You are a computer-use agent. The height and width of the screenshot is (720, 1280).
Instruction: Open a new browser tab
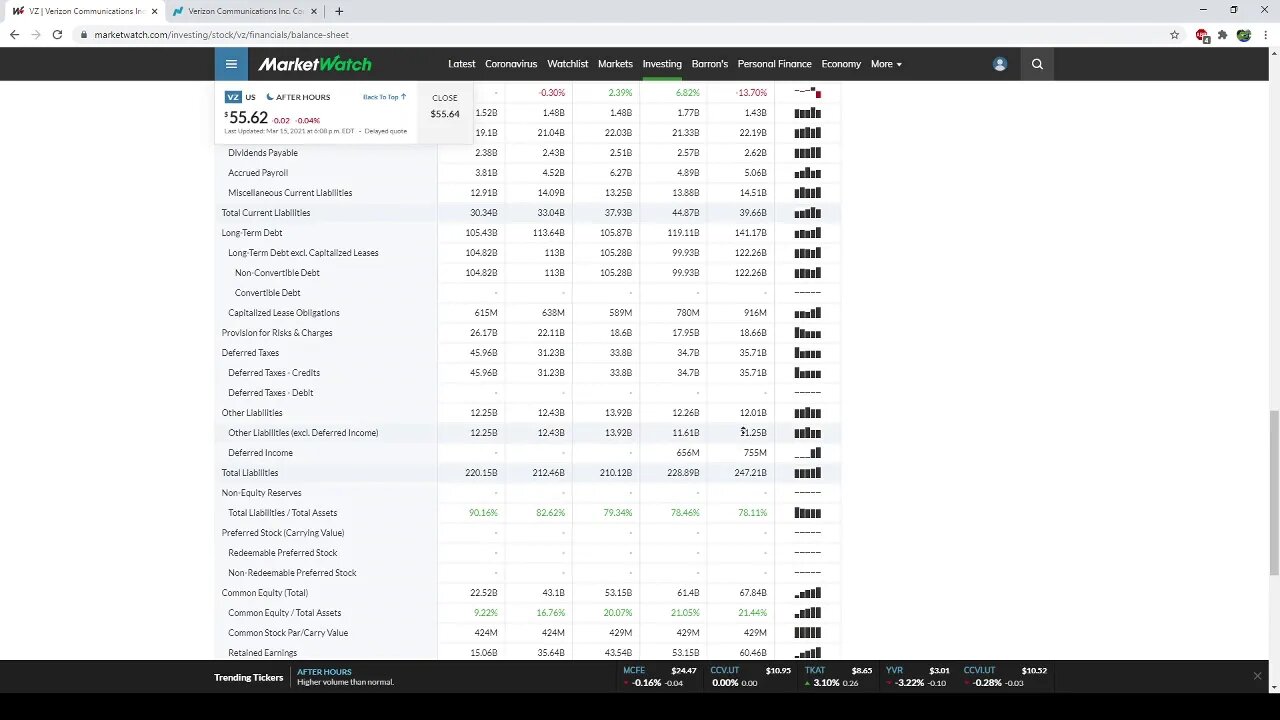[339, 11]
